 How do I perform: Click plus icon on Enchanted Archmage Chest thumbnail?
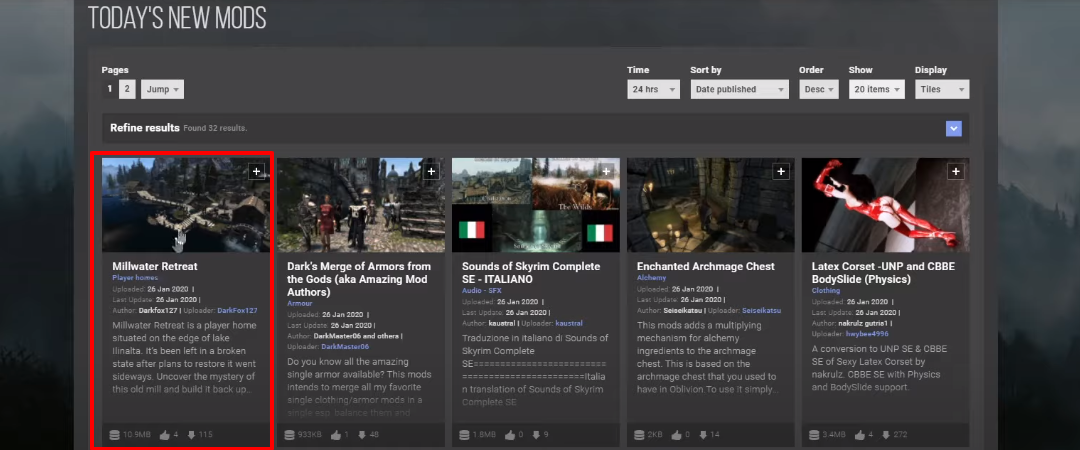[781, 171]
